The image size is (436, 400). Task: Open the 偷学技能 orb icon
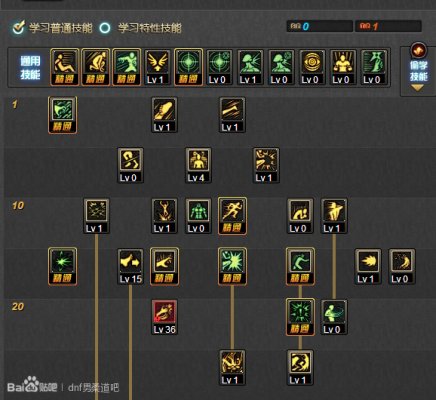coord(418,51)
